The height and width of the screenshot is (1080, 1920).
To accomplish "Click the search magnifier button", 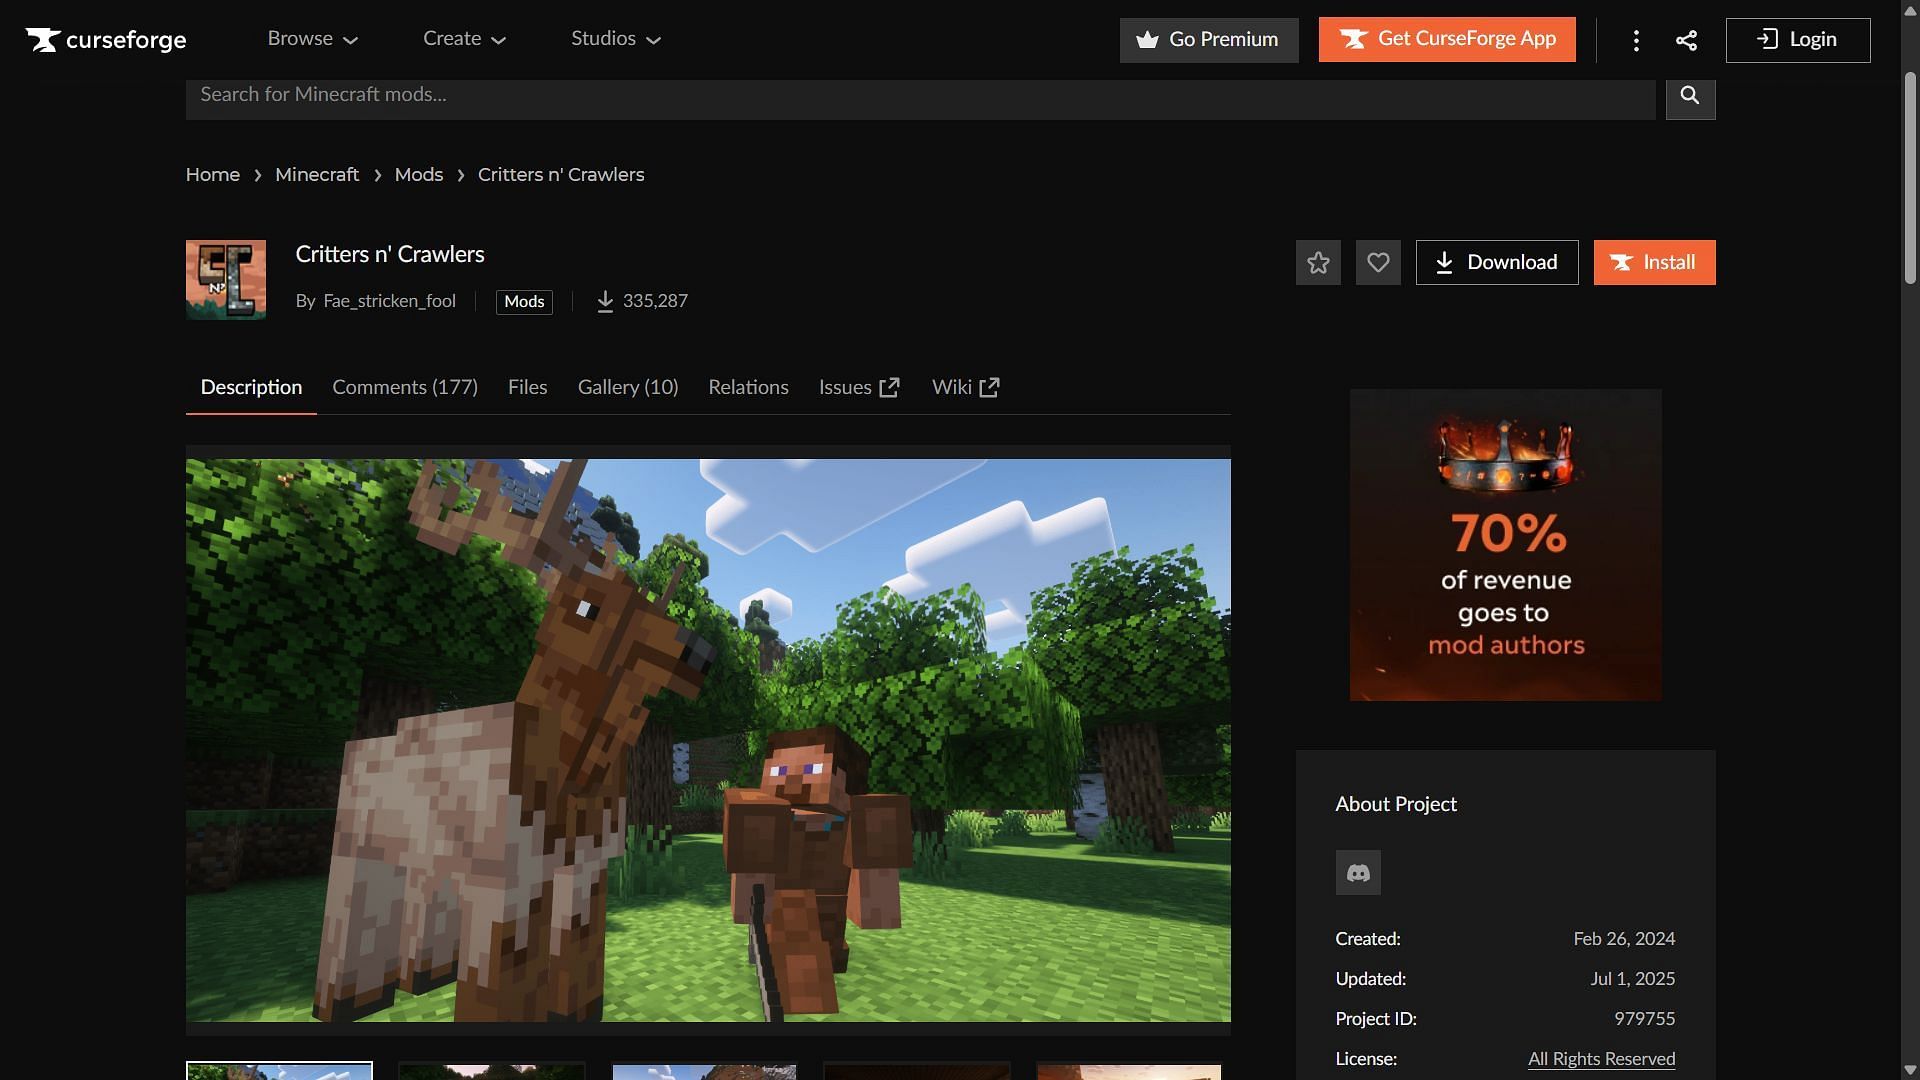I will tap(1690, 96).
